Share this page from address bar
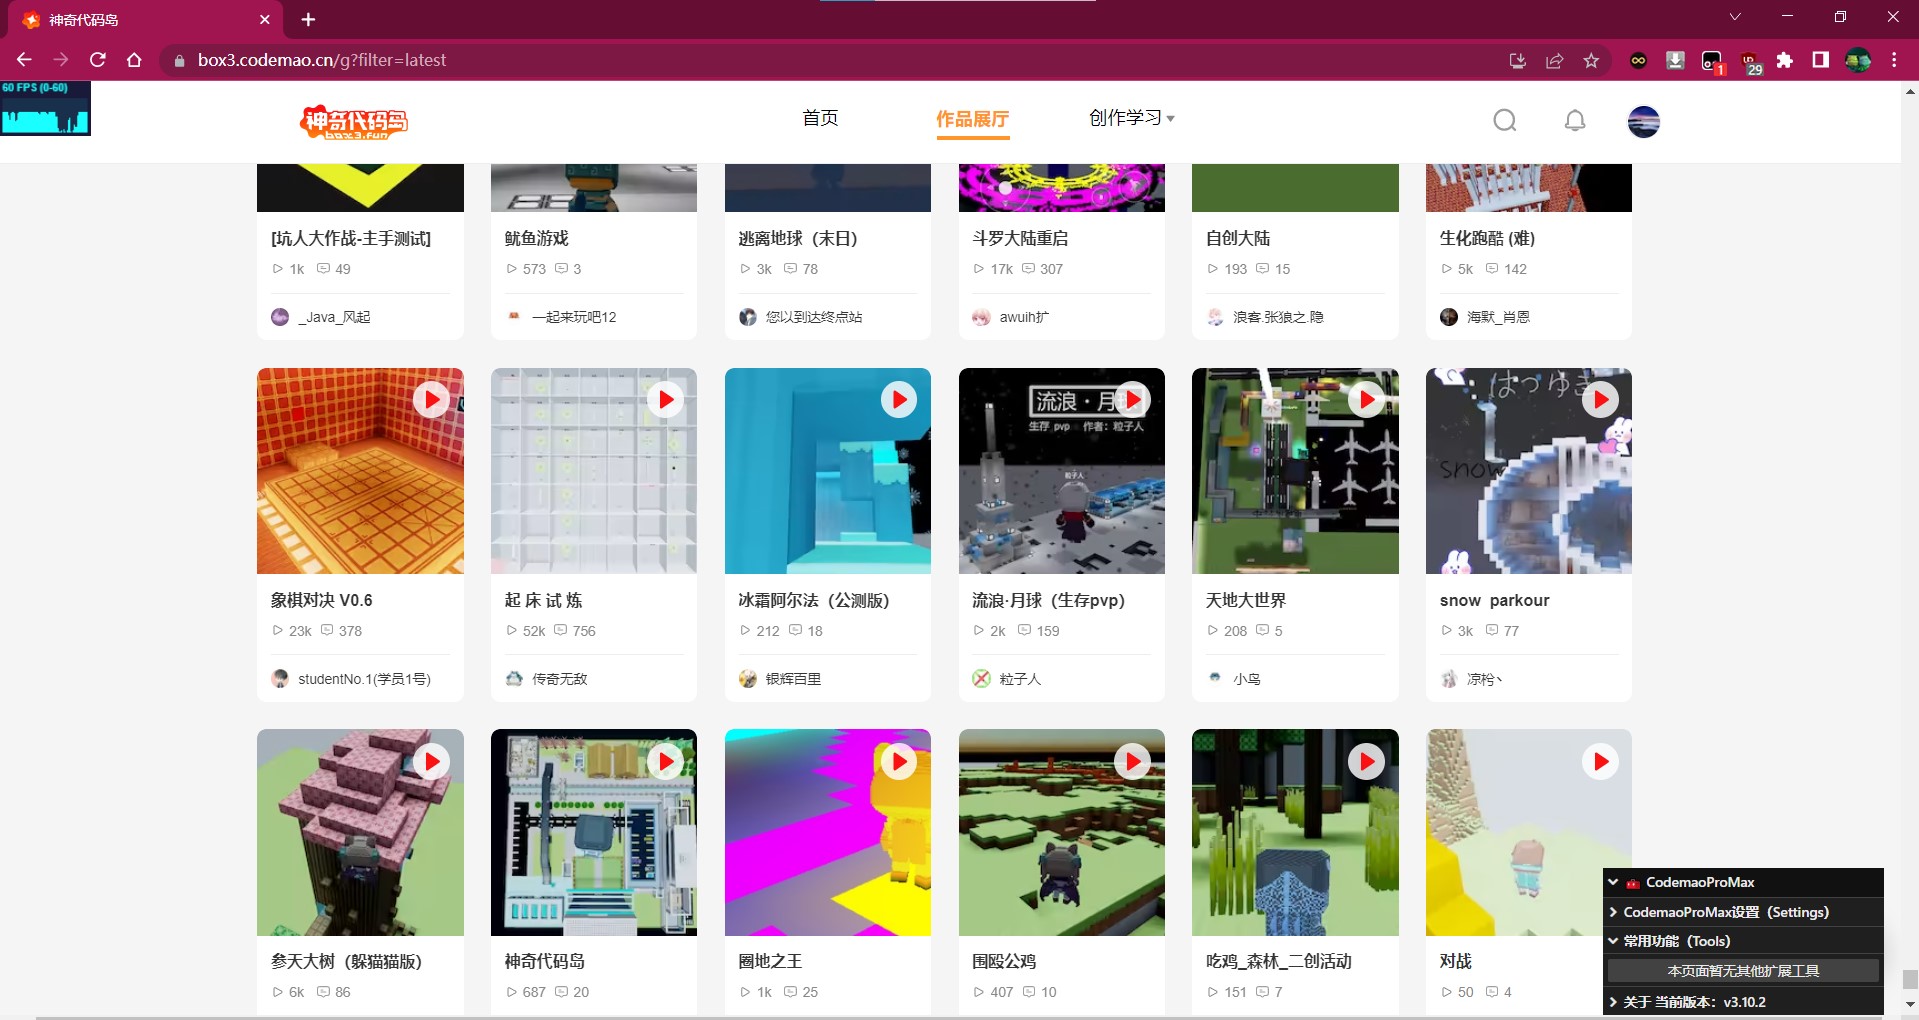This screenshot has height=1020, width=1919. (1554, 61)
